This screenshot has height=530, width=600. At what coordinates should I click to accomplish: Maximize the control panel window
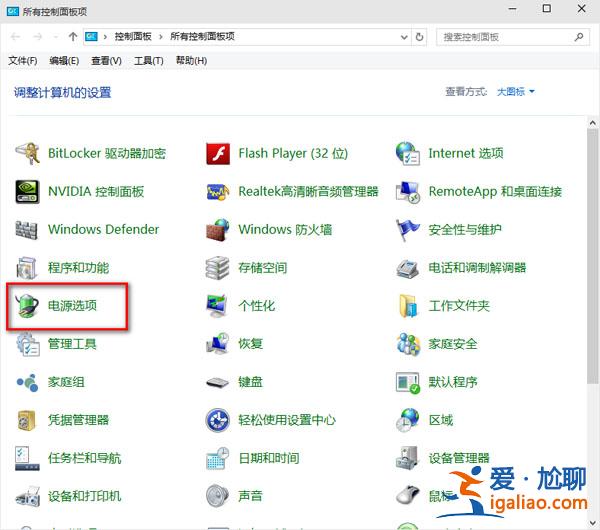click(x=547, y=8)
